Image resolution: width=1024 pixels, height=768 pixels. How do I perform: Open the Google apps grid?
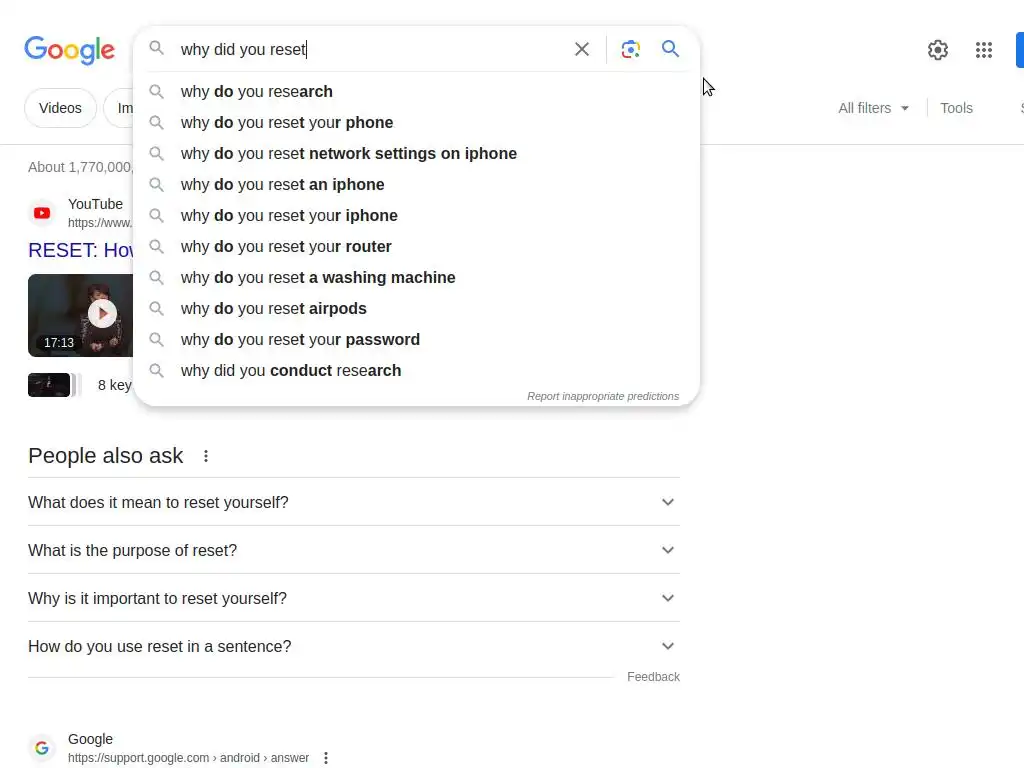[x=984, y=50]
